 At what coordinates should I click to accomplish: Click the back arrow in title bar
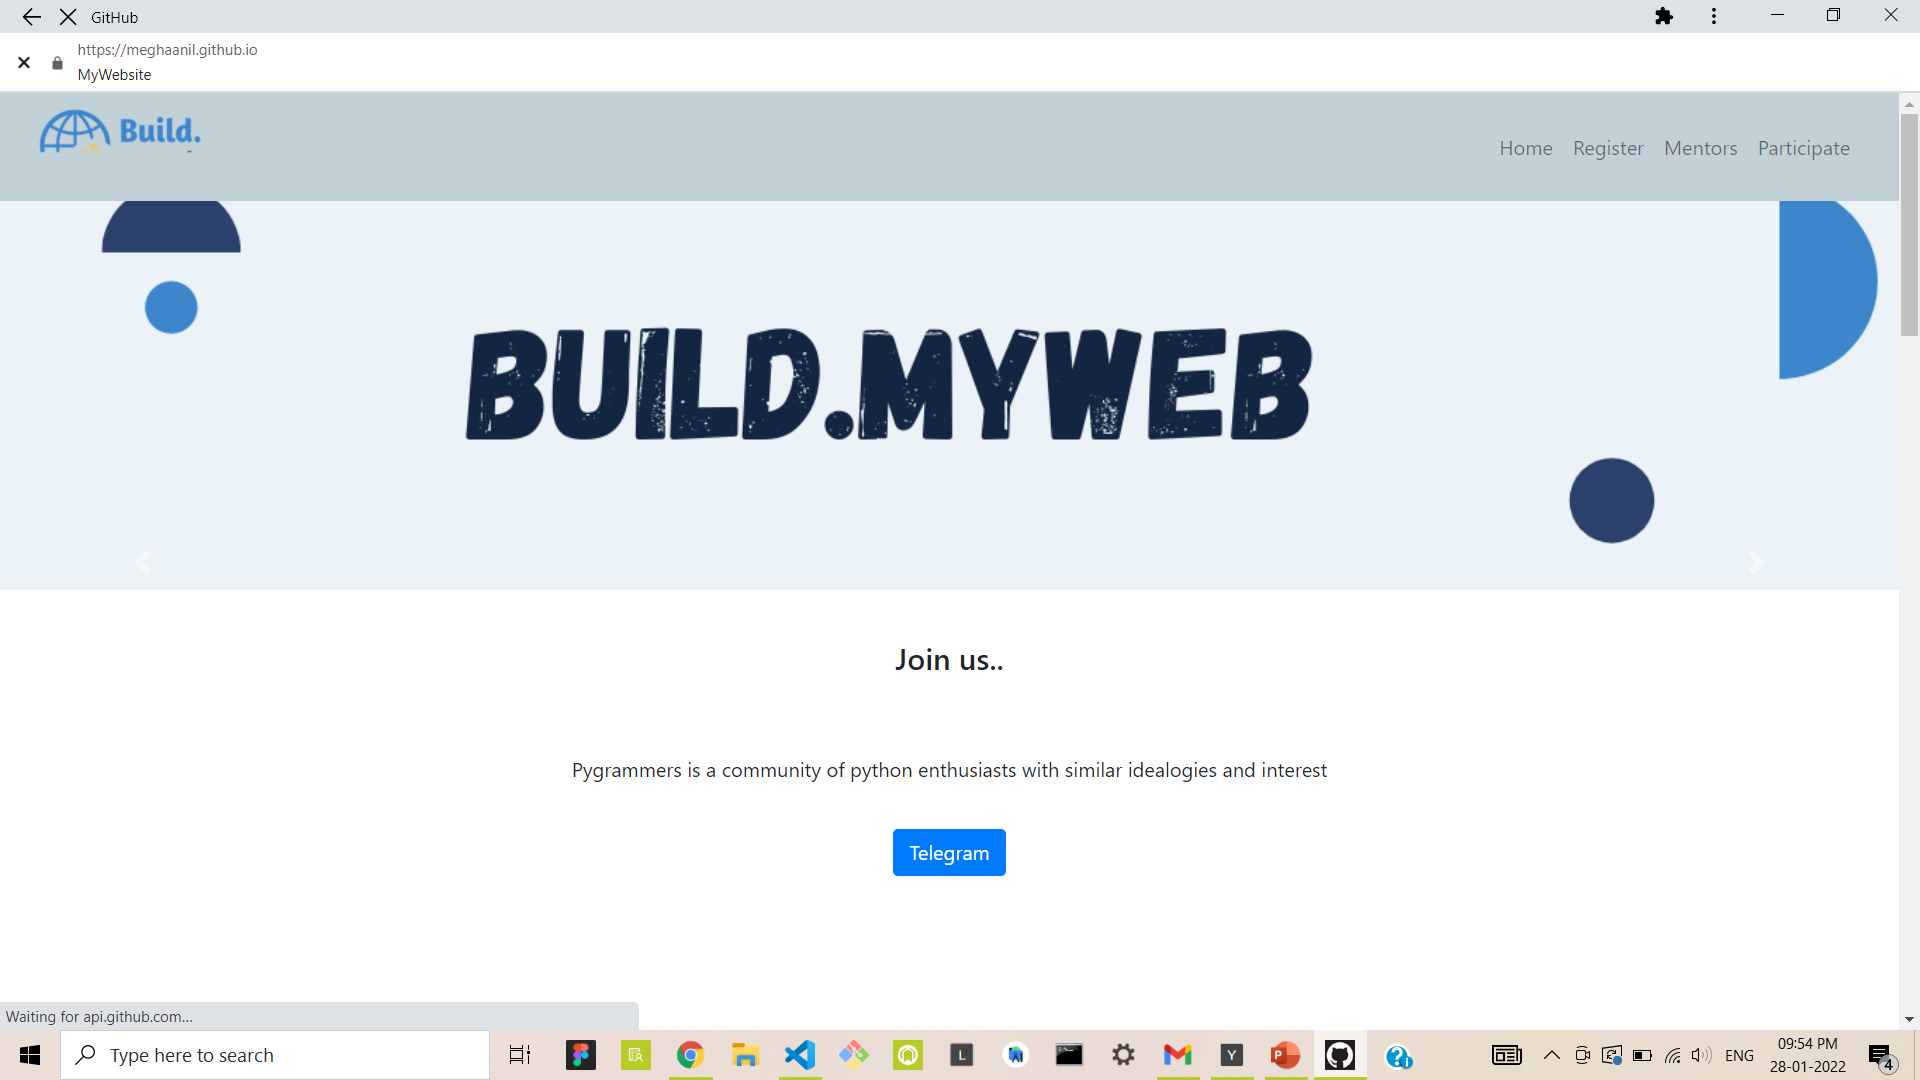[31, 17]
